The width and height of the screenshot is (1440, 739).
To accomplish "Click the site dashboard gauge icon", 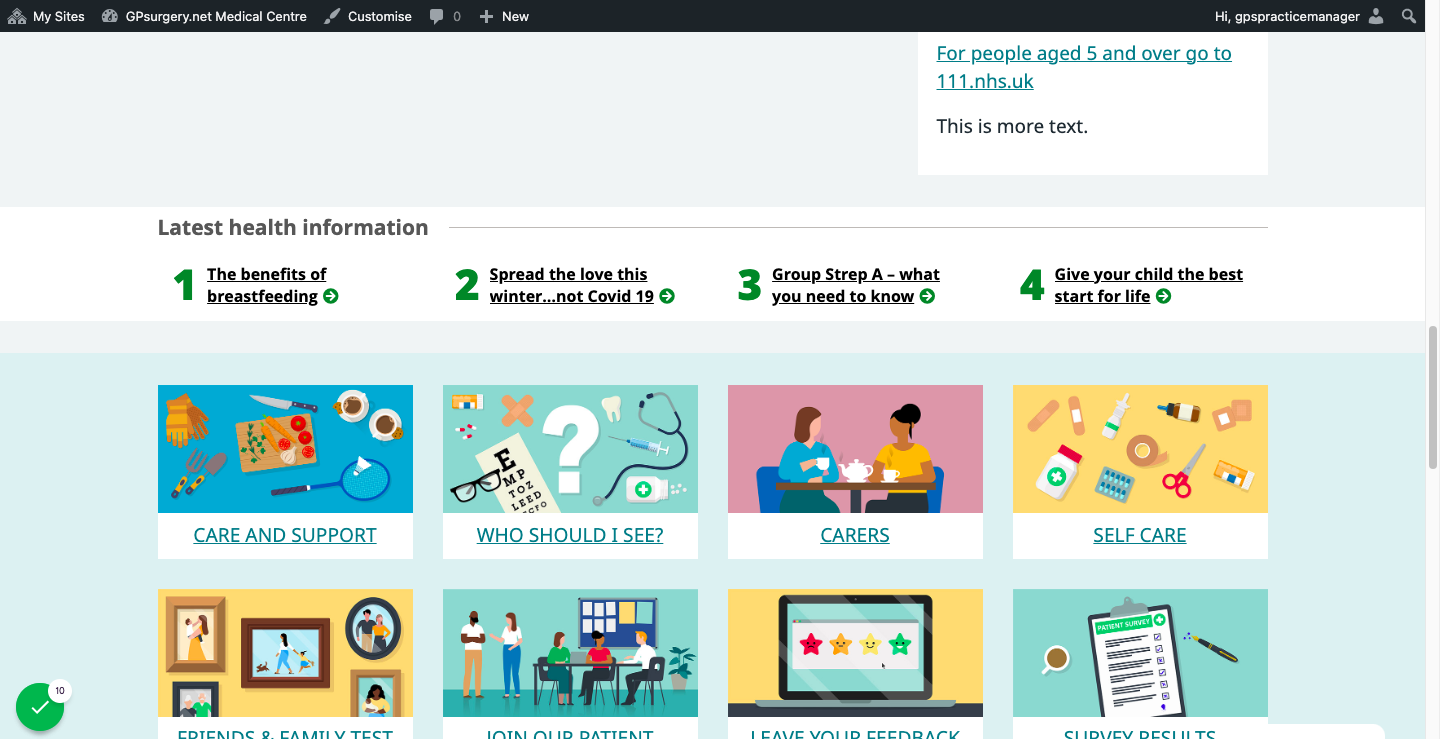I will tap(110, 16).
